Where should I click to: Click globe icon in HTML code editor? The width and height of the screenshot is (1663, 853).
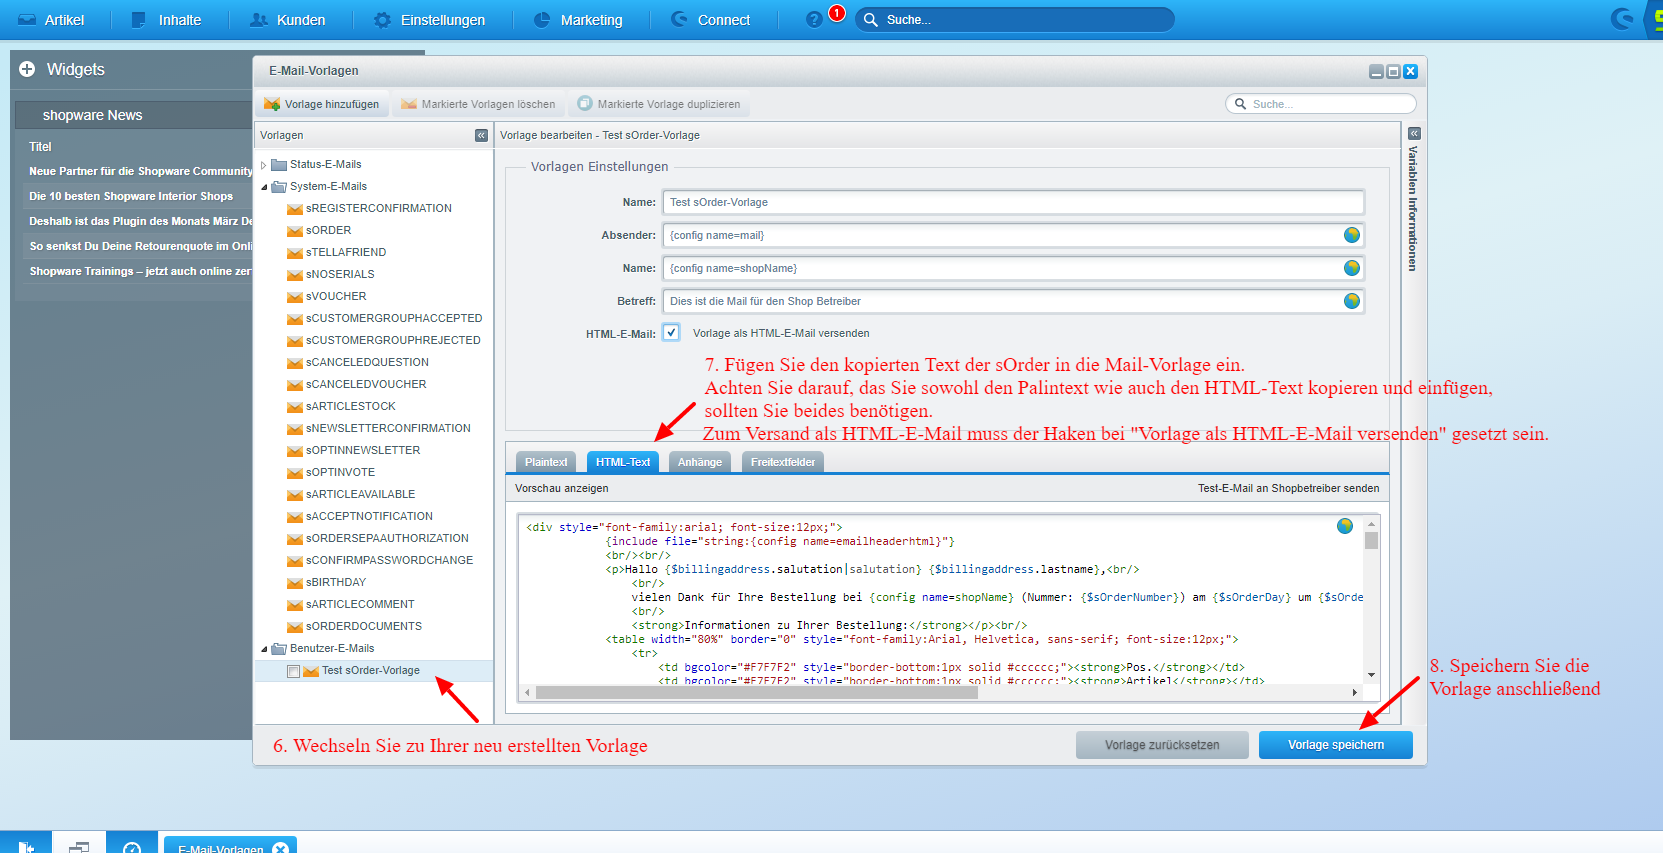(1345, 526)
